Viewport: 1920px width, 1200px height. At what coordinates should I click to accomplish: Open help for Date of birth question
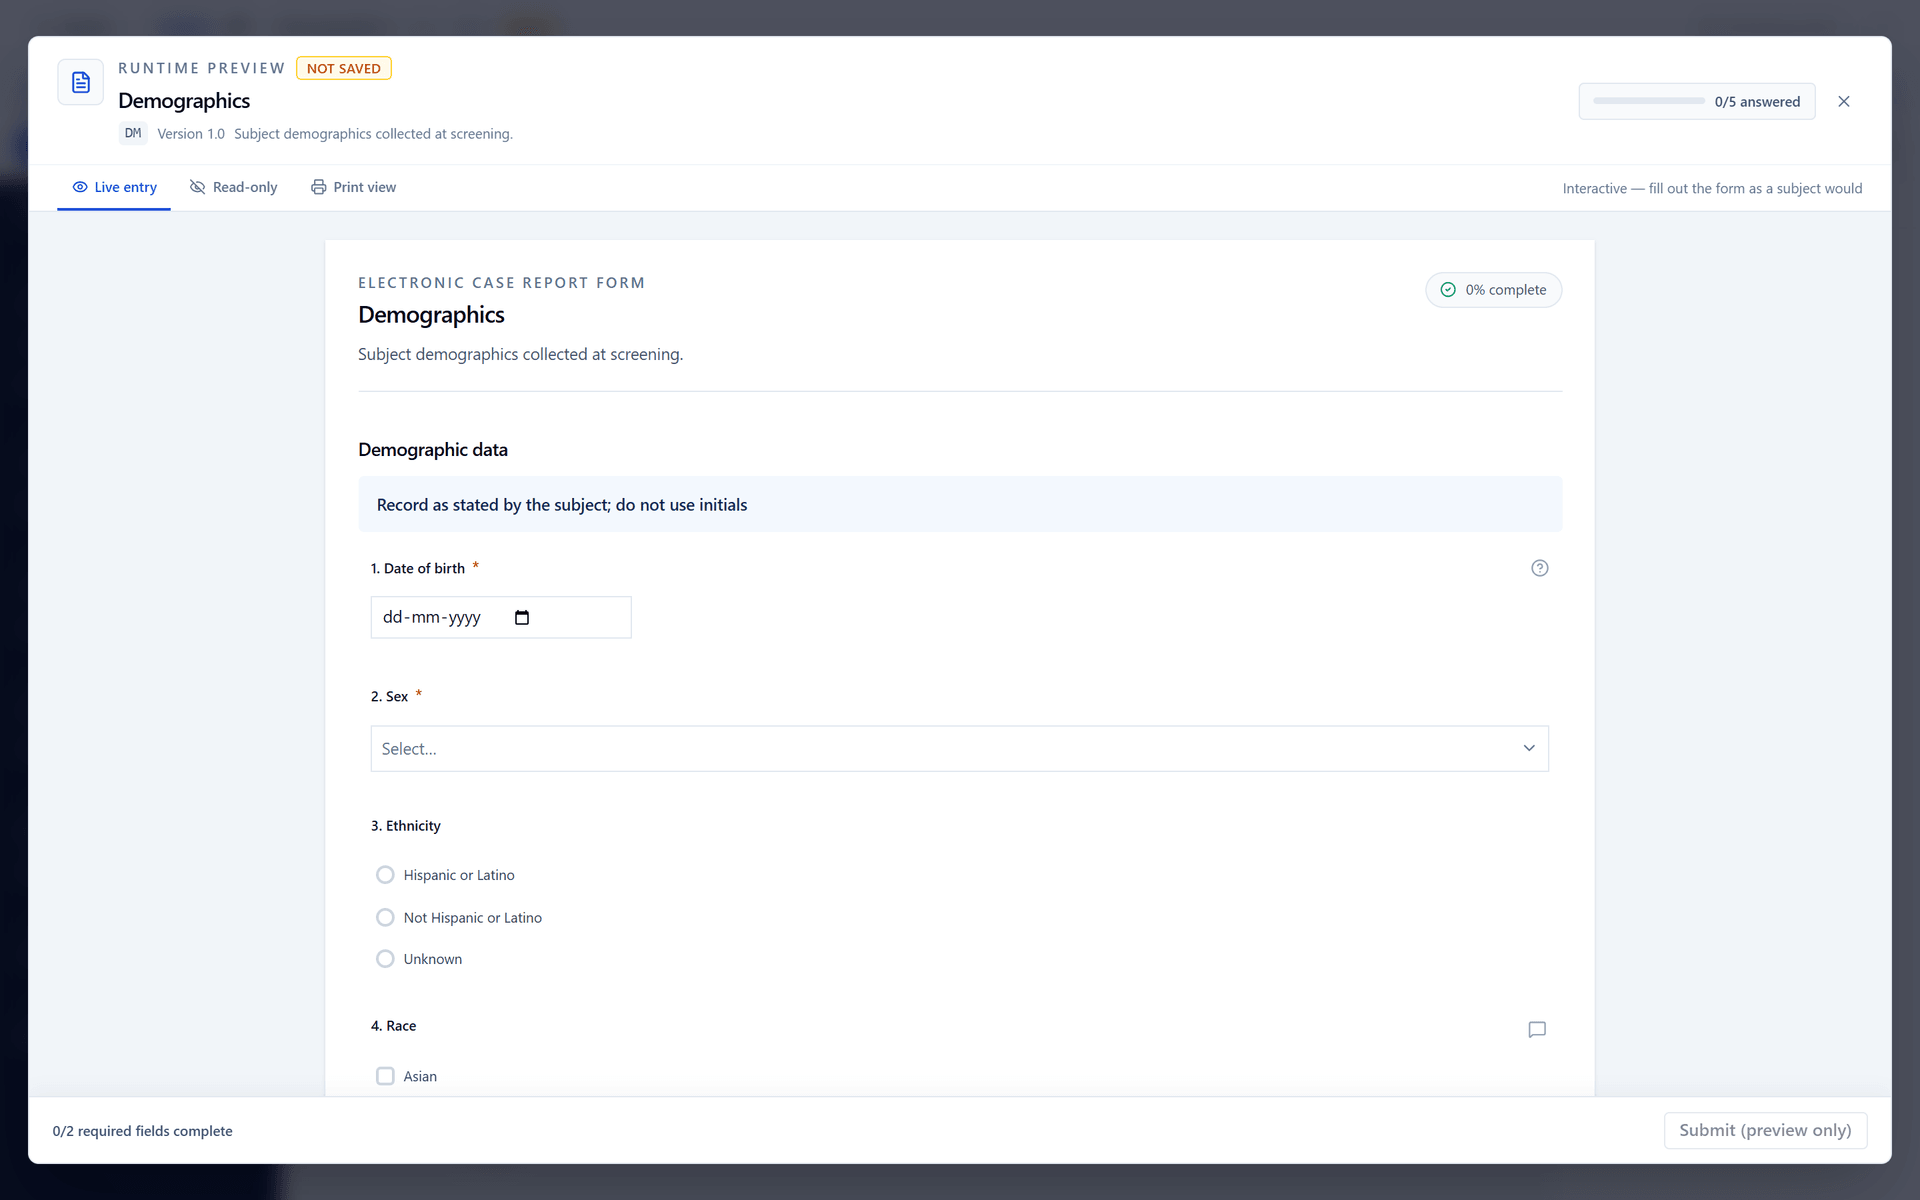1540,568
